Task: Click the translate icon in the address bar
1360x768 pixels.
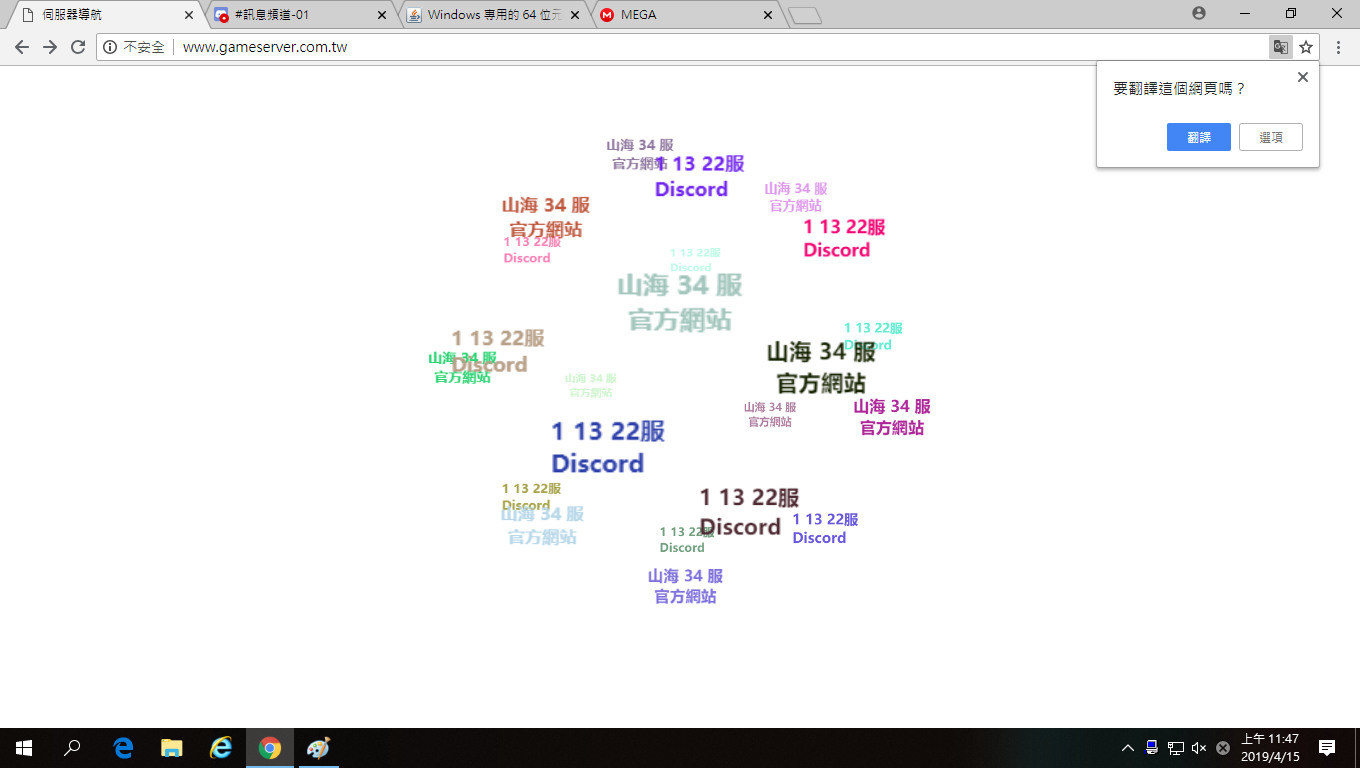Action: point(1280,47)
